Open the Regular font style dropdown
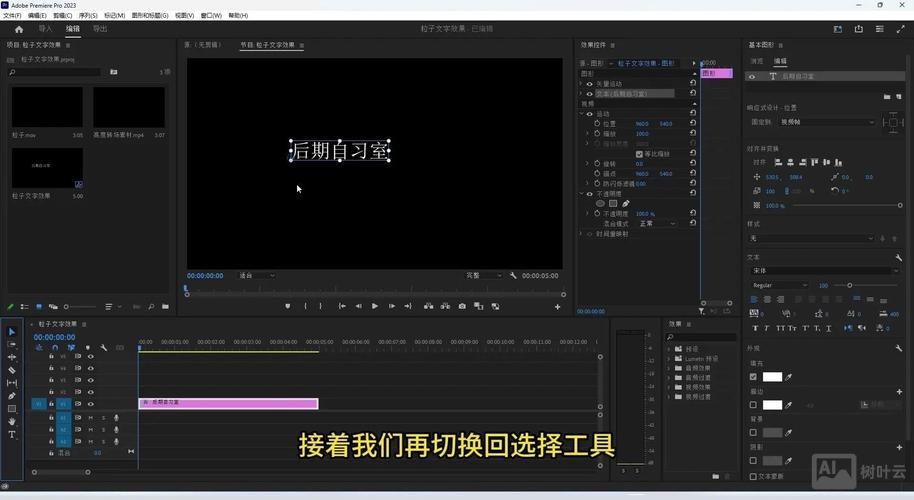 [779, 286]
